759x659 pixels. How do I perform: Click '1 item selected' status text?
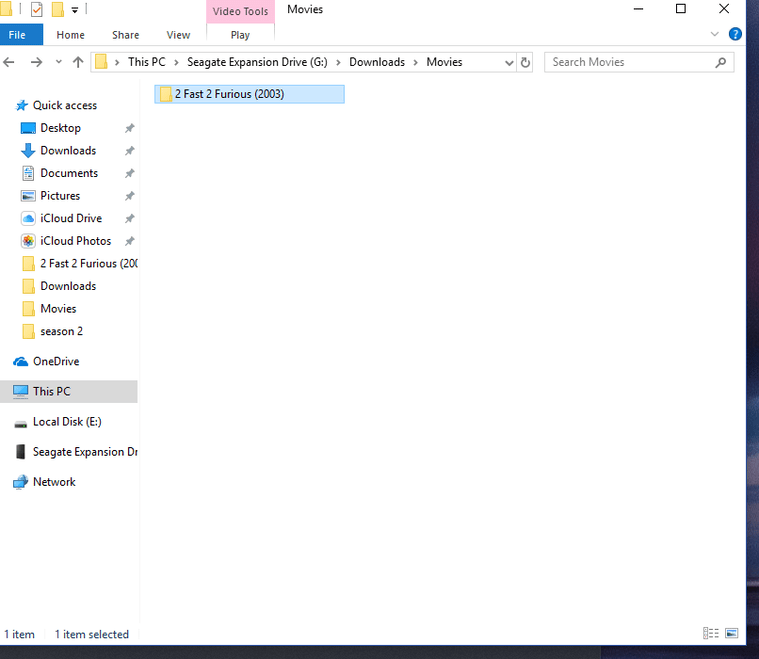(x=91, y=634)
